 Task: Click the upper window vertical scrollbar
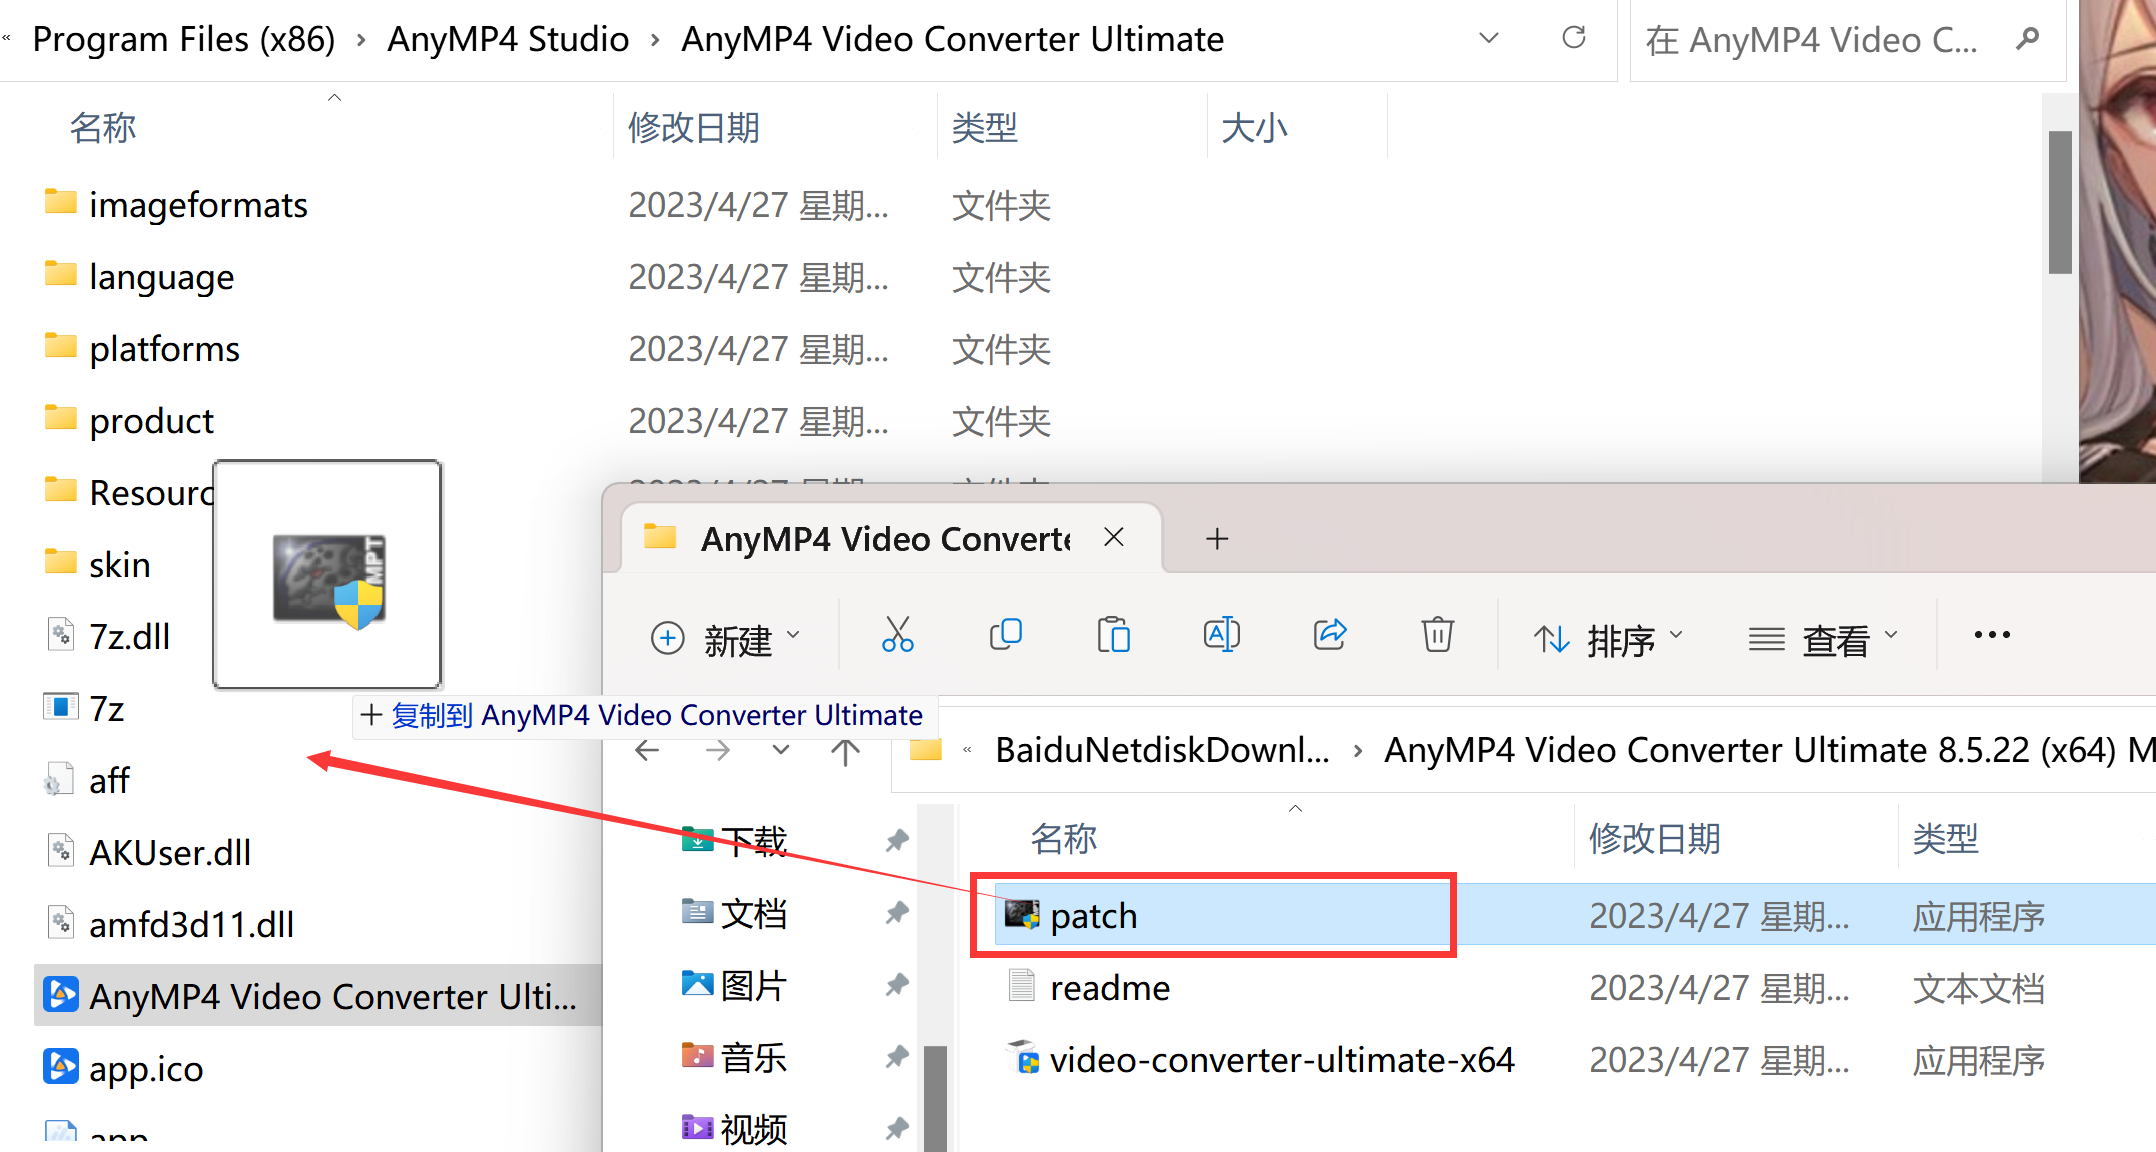click(2059, 200)
